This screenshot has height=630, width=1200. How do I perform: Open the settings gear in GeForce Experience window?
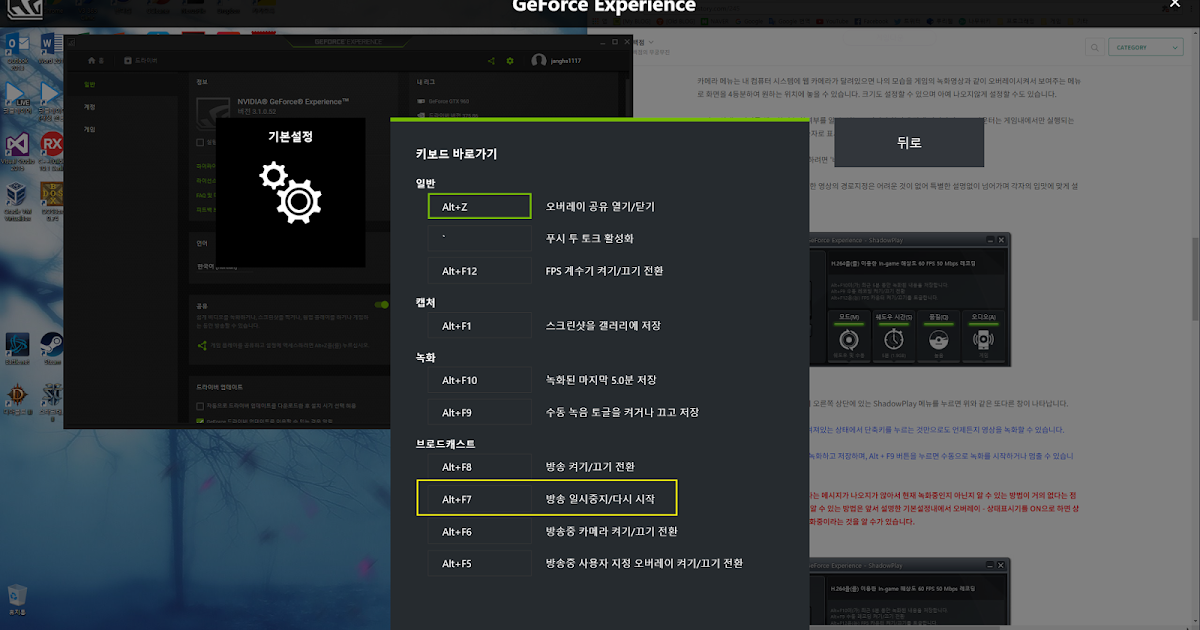click(510, 61)
